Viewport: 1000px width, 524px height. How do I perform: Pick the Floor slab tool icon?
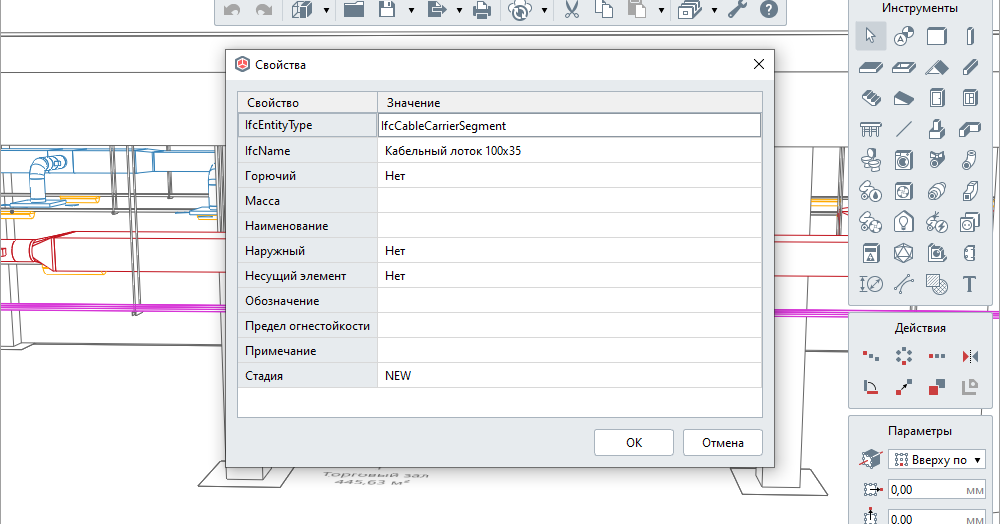(871, 67)
